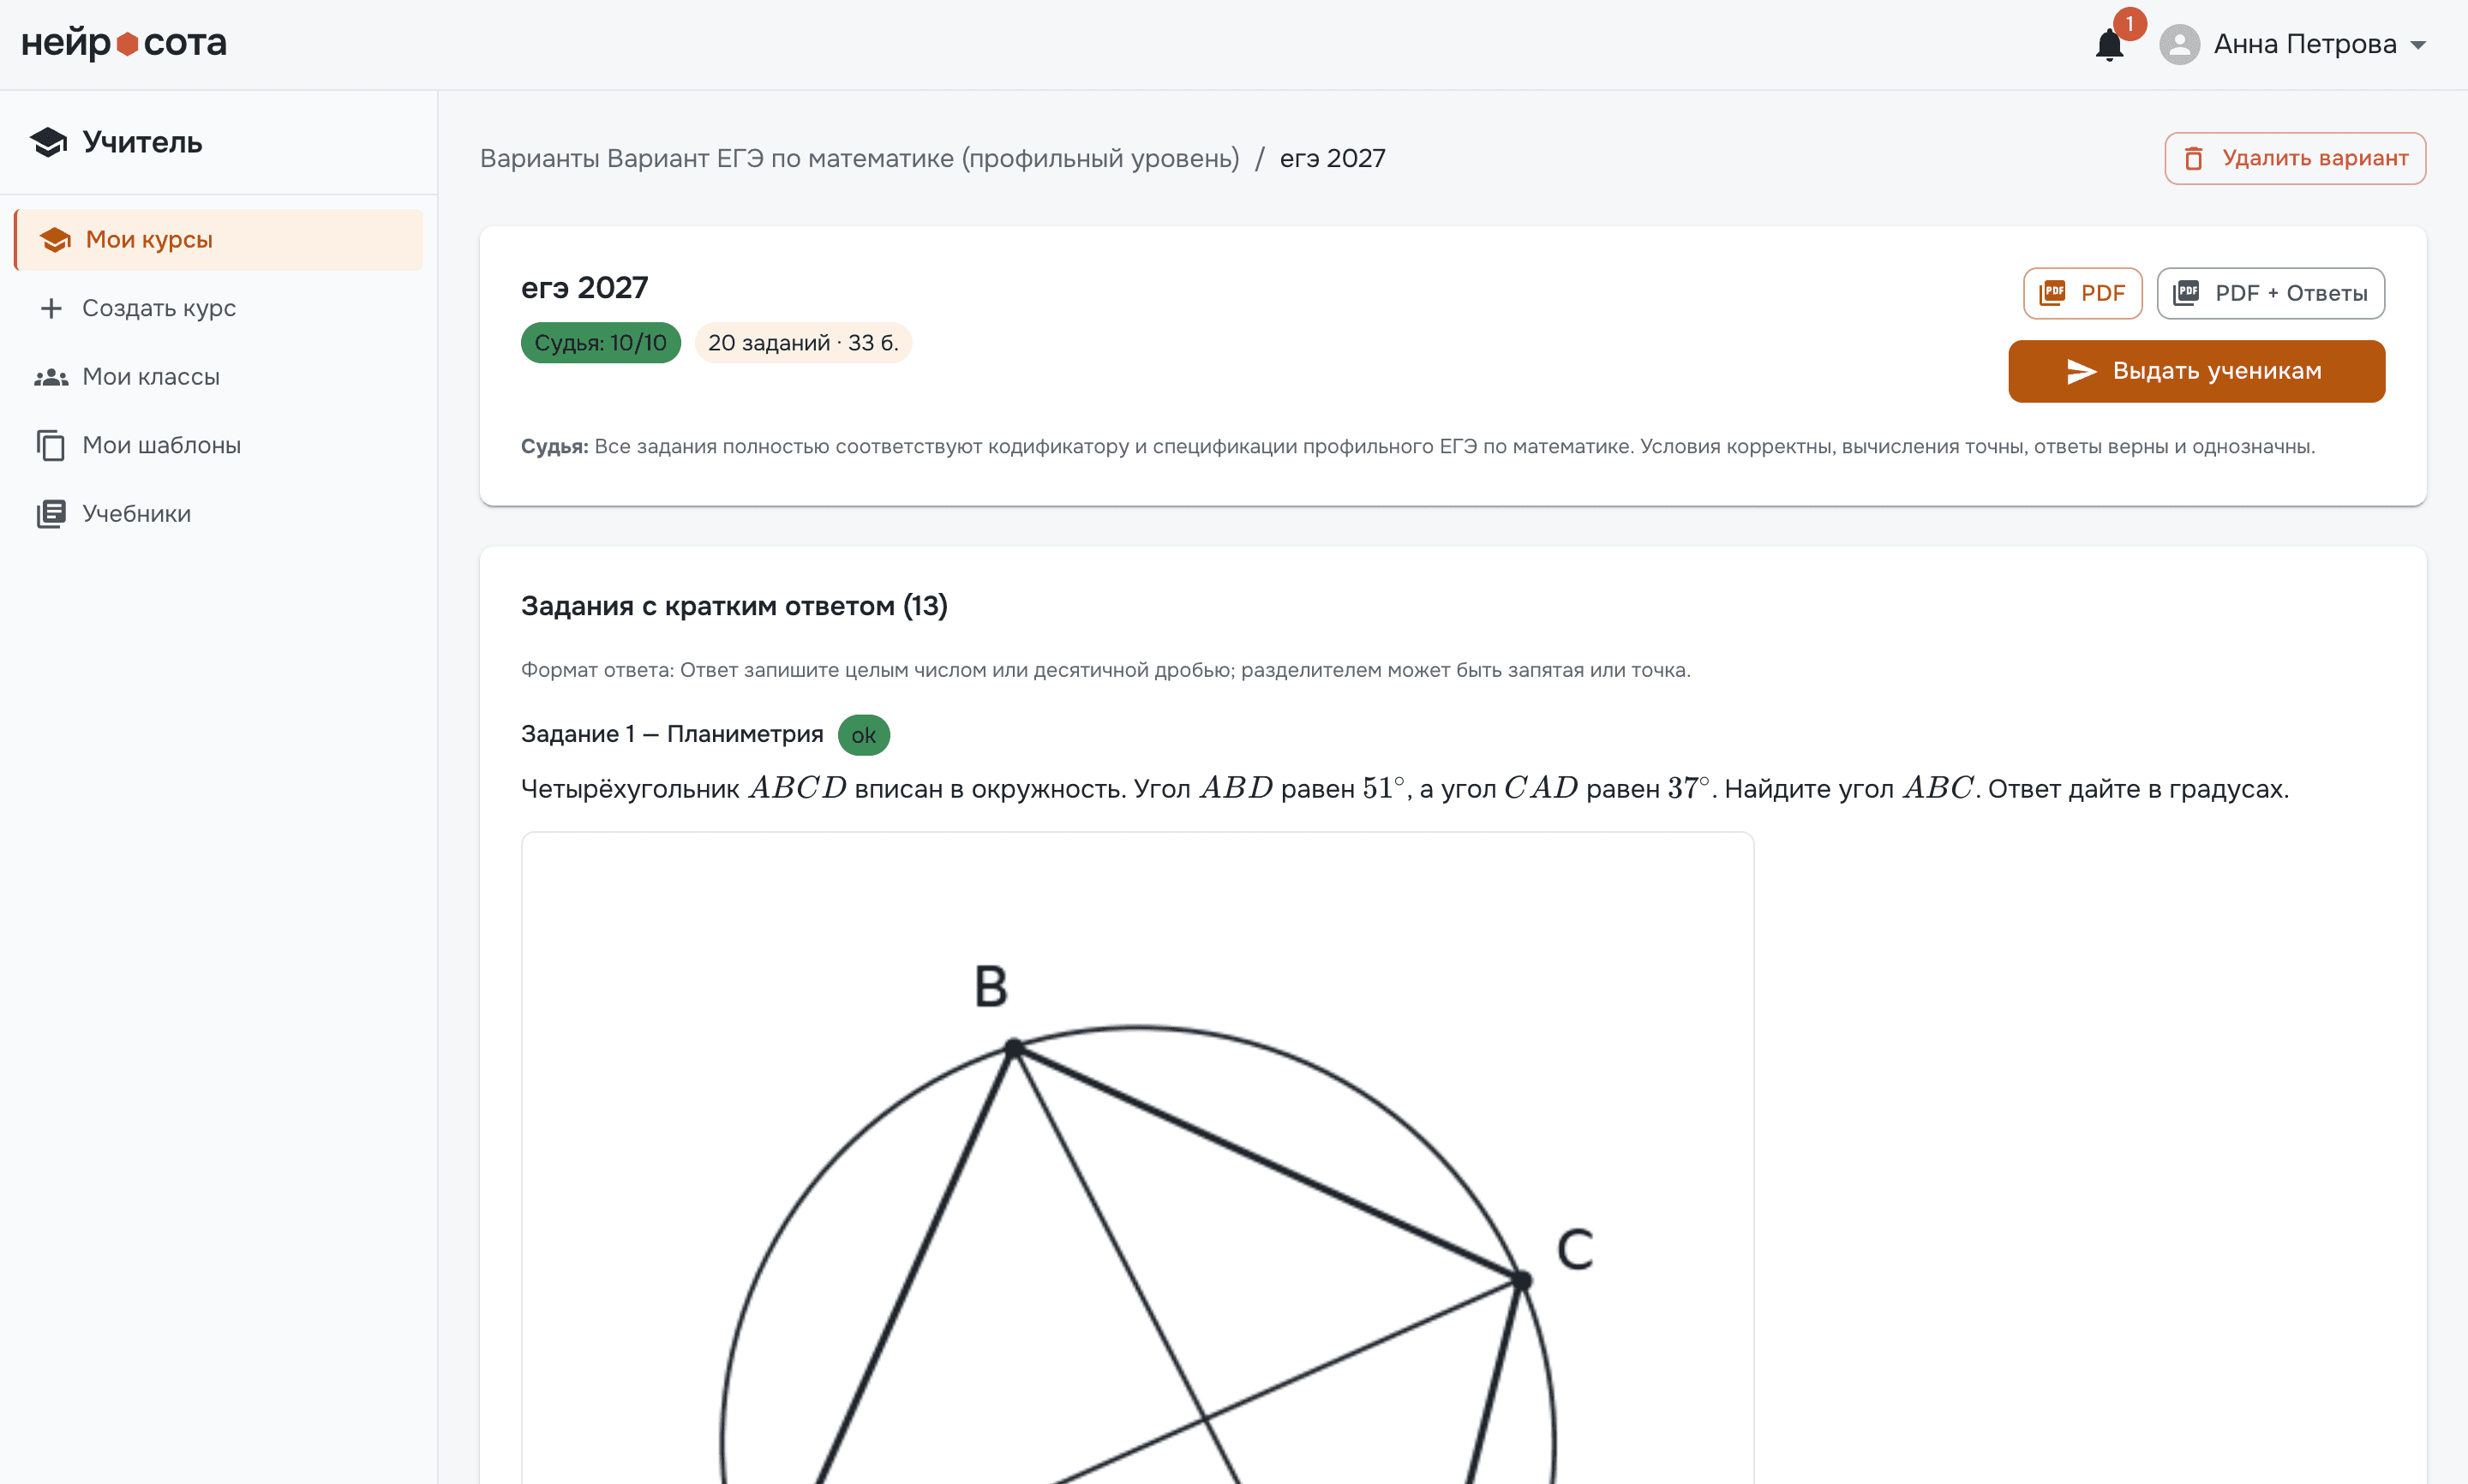This screenshot has height=1484, width=2468.
Task: Expand the Анна Петрова account dropdown arrow
Action: [x=2418, y=45]
